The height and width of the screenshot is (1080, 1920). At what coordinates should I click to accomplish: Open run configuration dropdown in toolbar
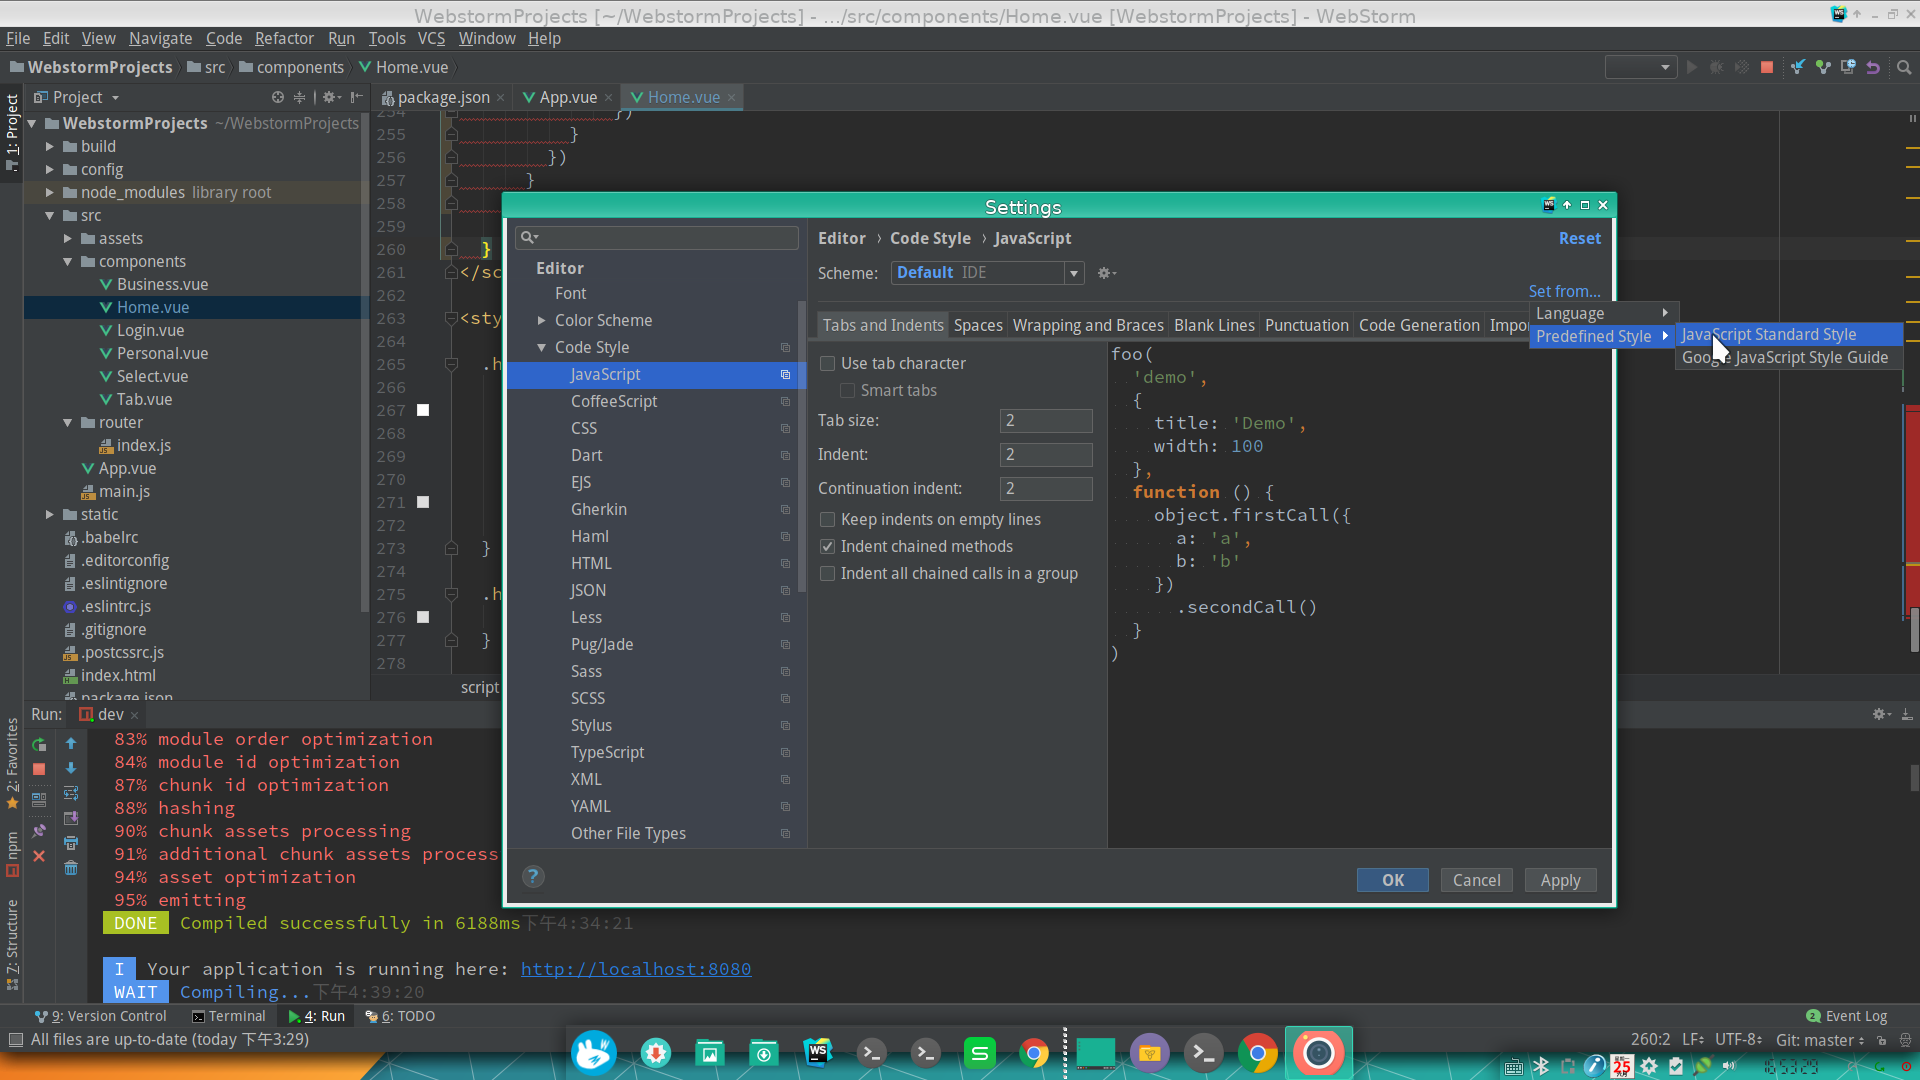click(1640, 67)
